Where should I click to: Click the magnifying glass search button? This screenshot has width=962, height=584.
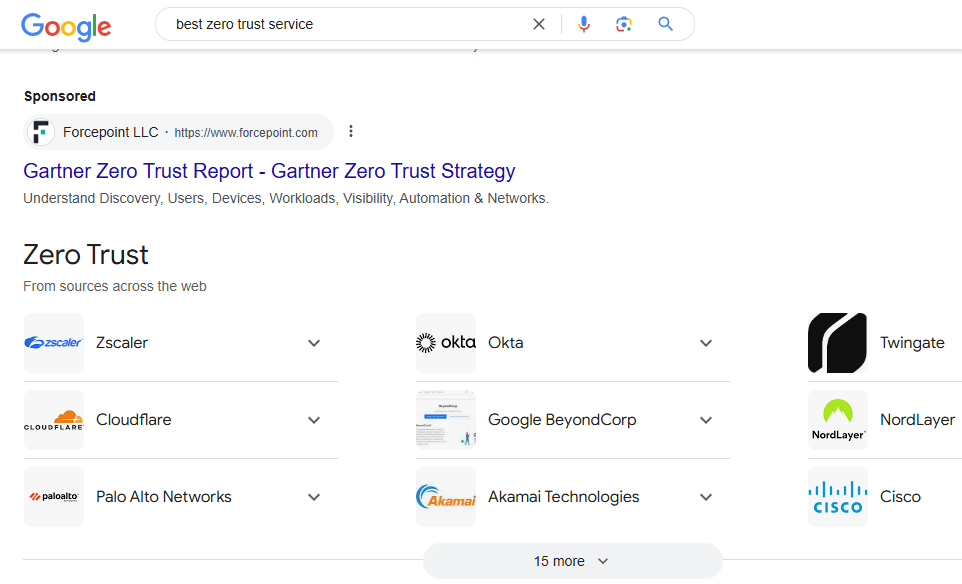click(x=666, y=24)
